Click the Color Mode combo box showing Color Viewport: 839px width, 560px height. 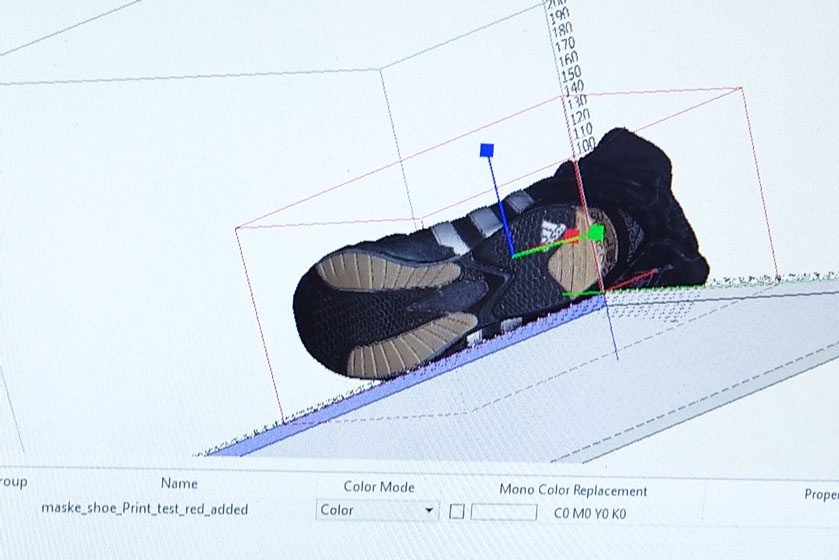tap(370, 511)
